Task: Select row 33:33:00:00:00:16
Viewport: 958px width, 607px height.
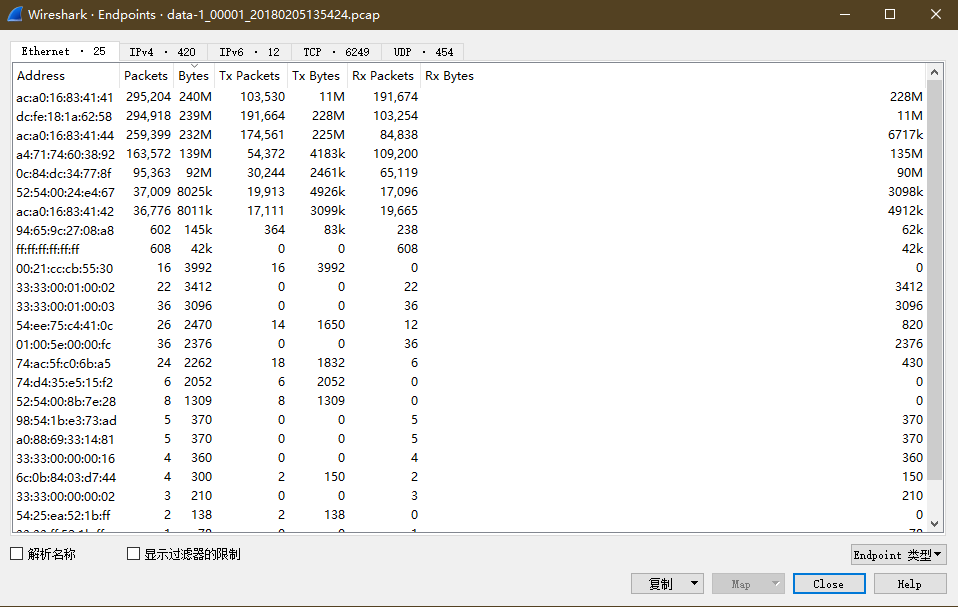Action: [x=469, y=457]
